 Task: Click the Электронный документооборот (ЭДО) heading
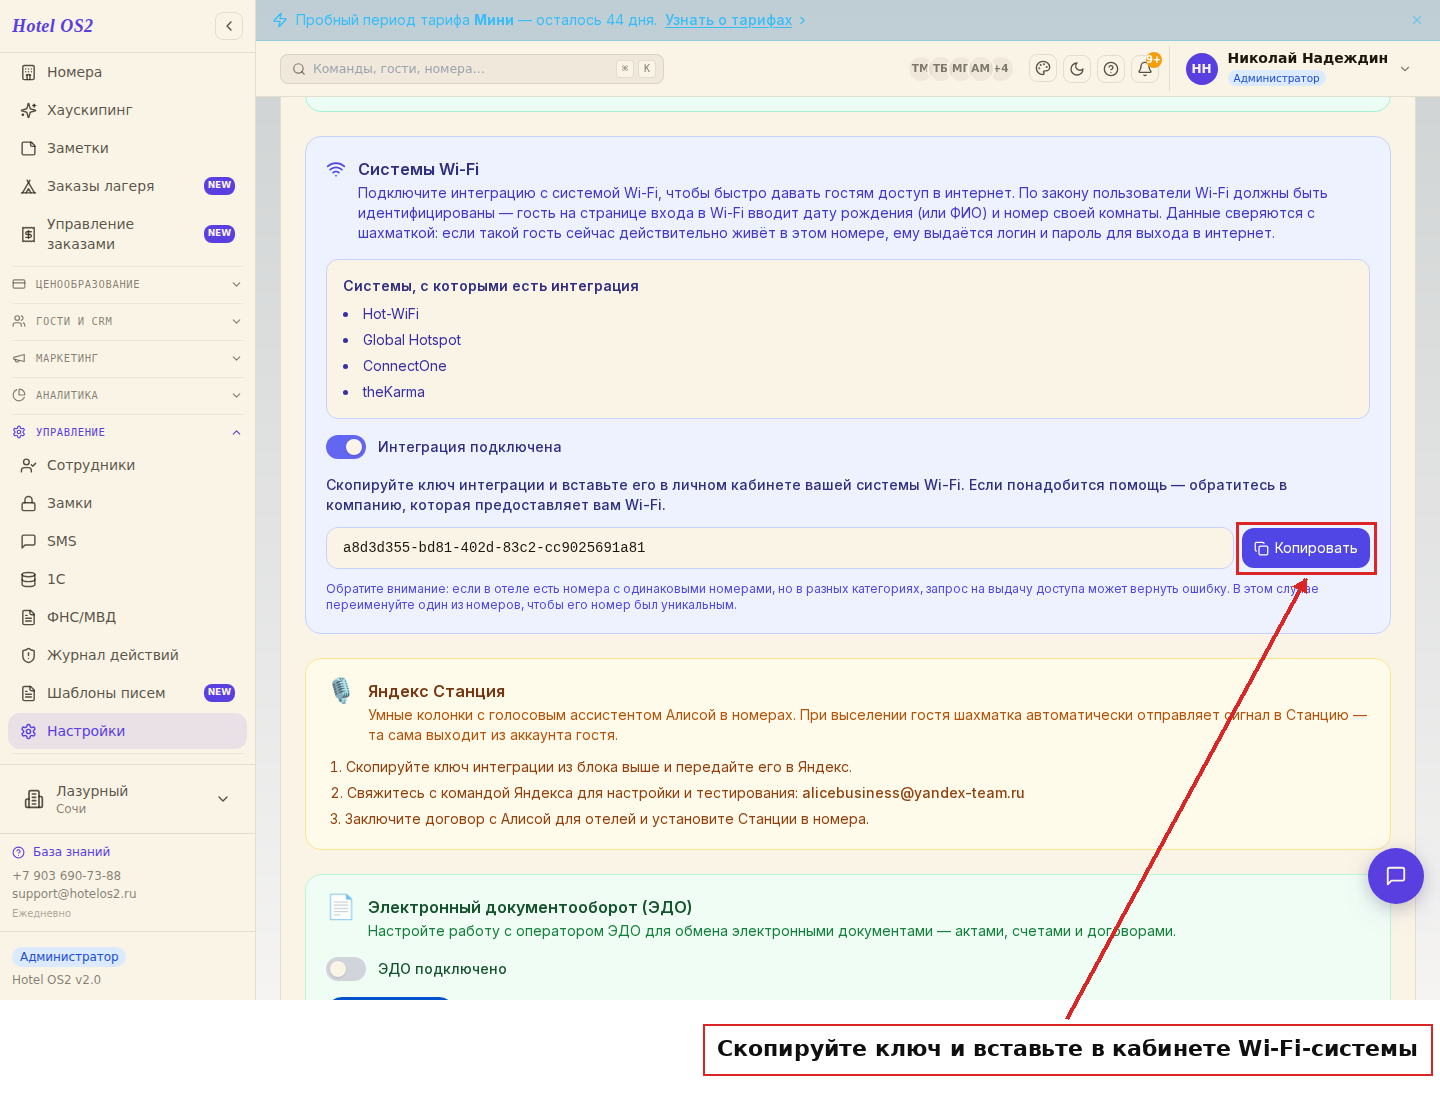point(530,907)
